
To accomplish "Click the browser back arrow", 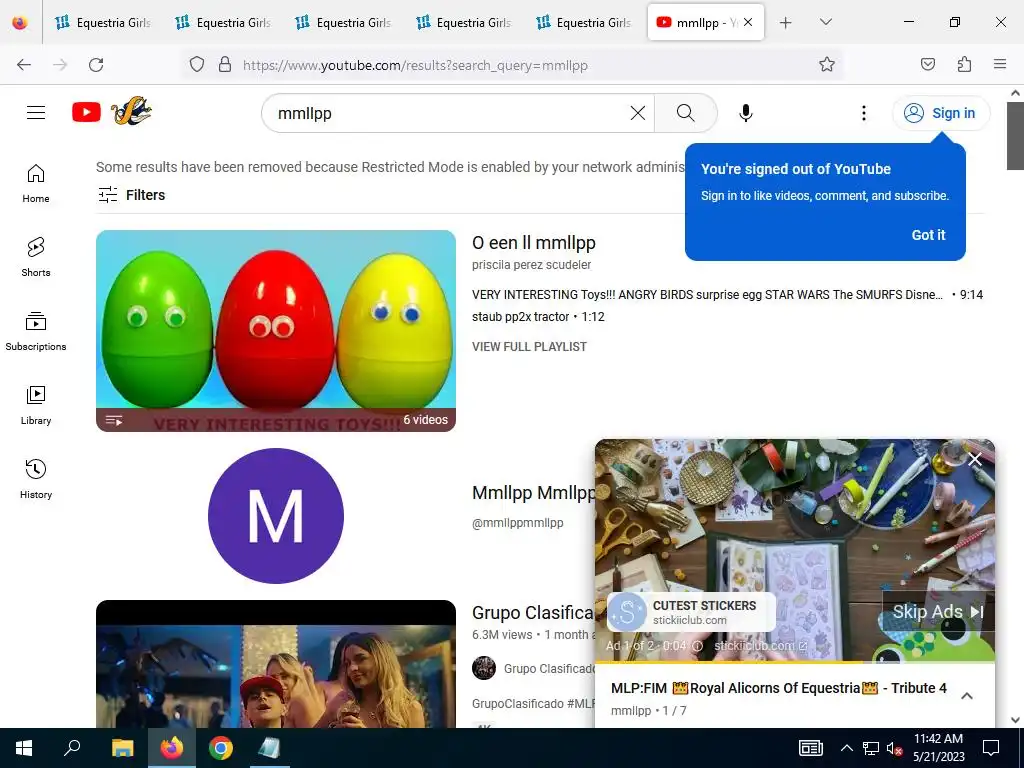I will tap(24, 65).
